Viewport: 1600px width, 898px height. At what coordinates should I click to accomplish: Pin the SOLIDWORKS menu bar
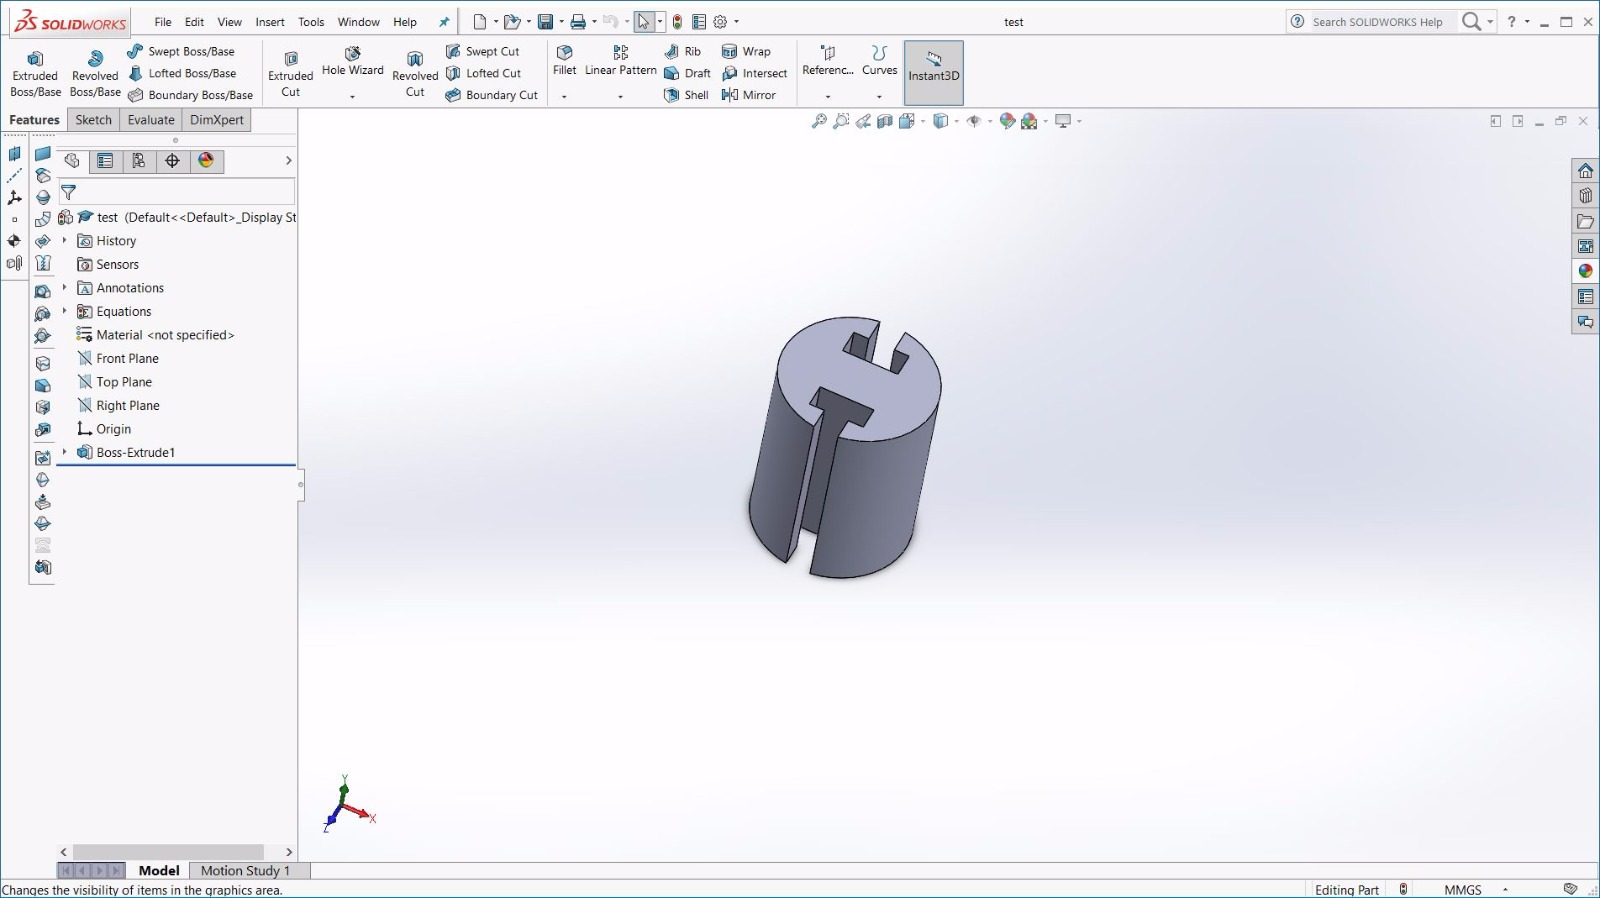pos(444,22)
